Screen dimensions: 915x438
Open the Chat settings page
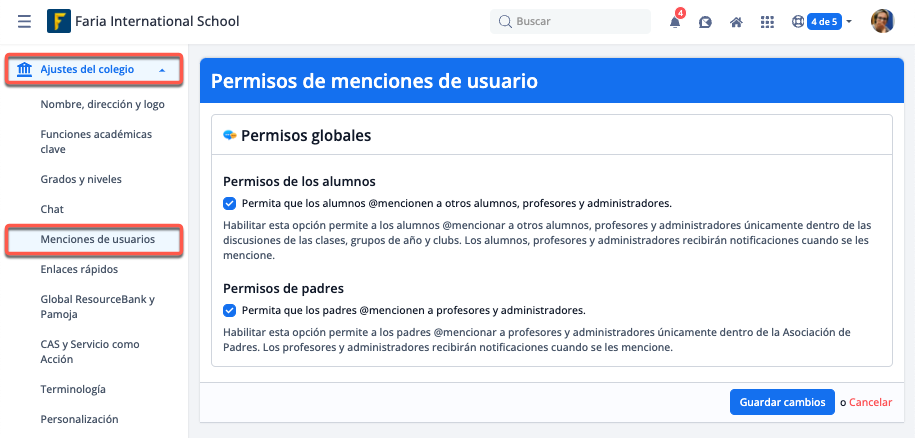[52, 210]
